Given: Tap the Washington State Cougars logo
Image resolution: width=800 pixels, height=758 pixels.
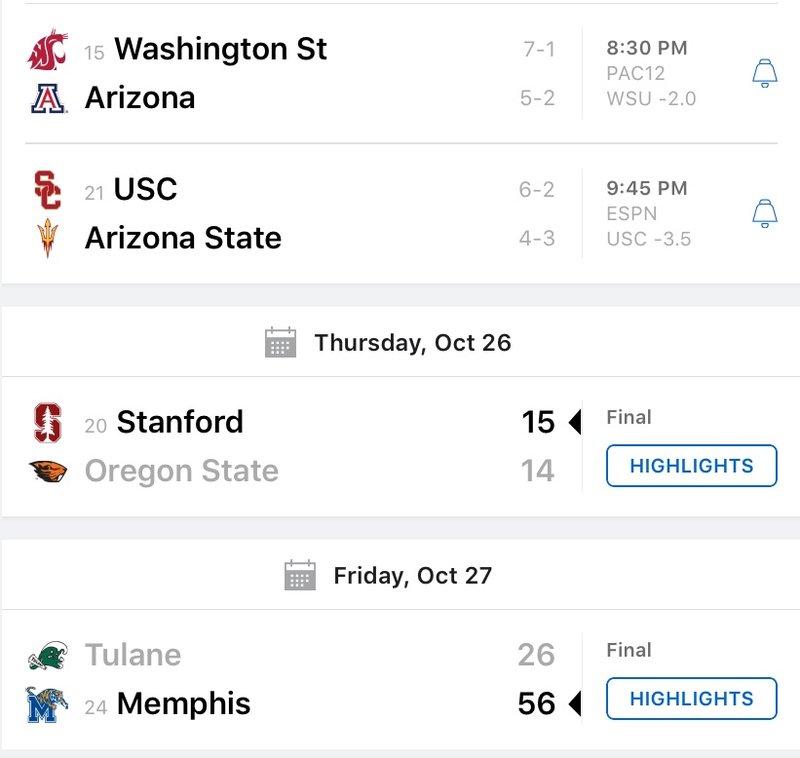Looking at the screenshot, I should (47, 49).
